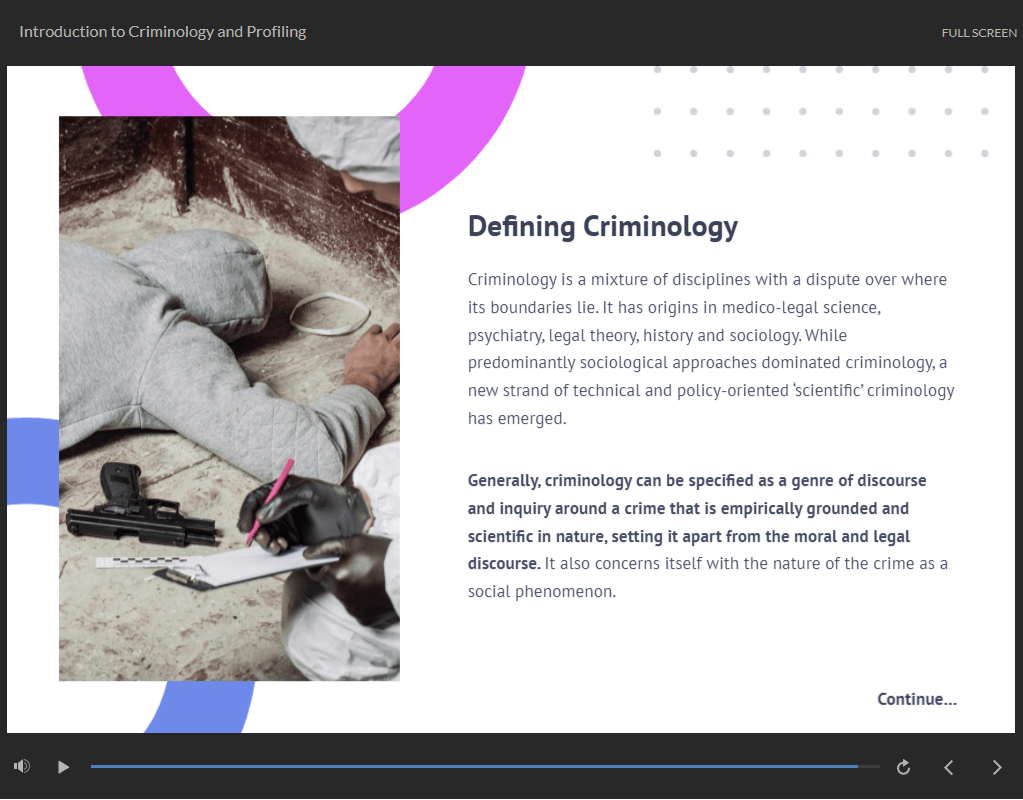This screenshot has width=1023, height=800.
Task: Click the Continue... link
Action: [916, 699]
